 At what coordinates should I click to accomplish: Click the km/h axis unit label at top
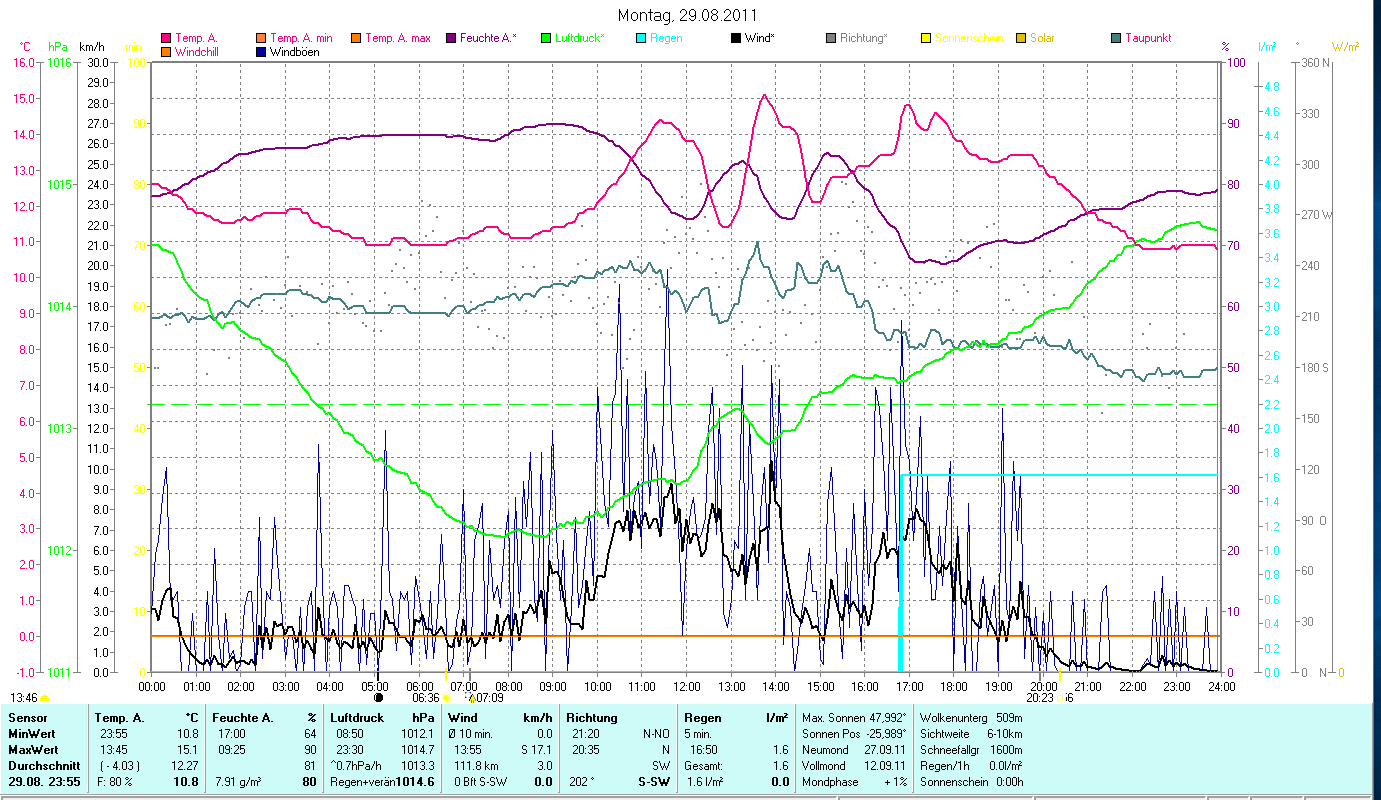[91, 47]
